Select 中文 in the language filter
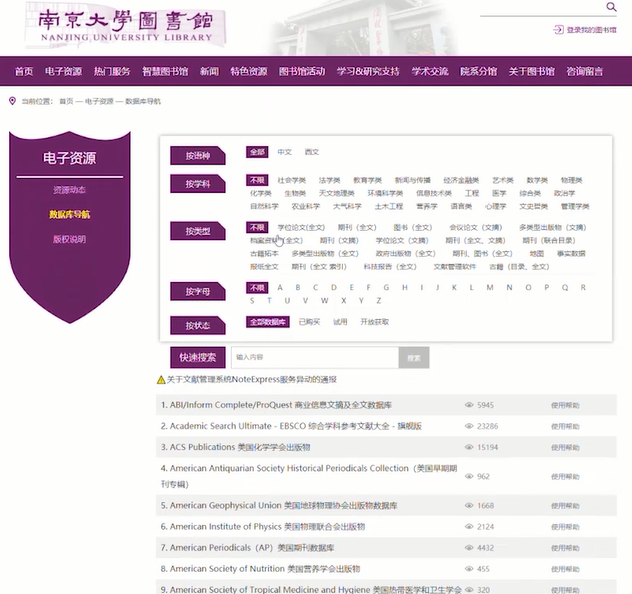This screenshot has width=632, height=594. click(285, 152)
